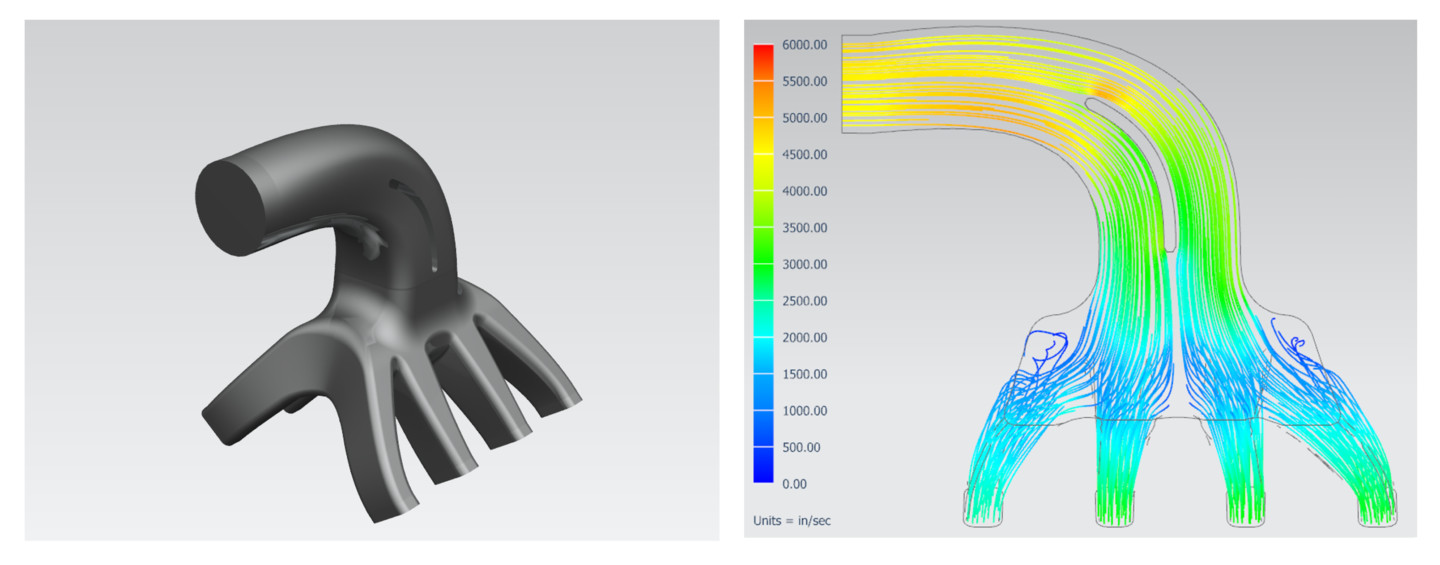The width and height of the screenshot is (1440, 565).
Task: Click the 4500.00 legend value label
Action: coord(806,155)
